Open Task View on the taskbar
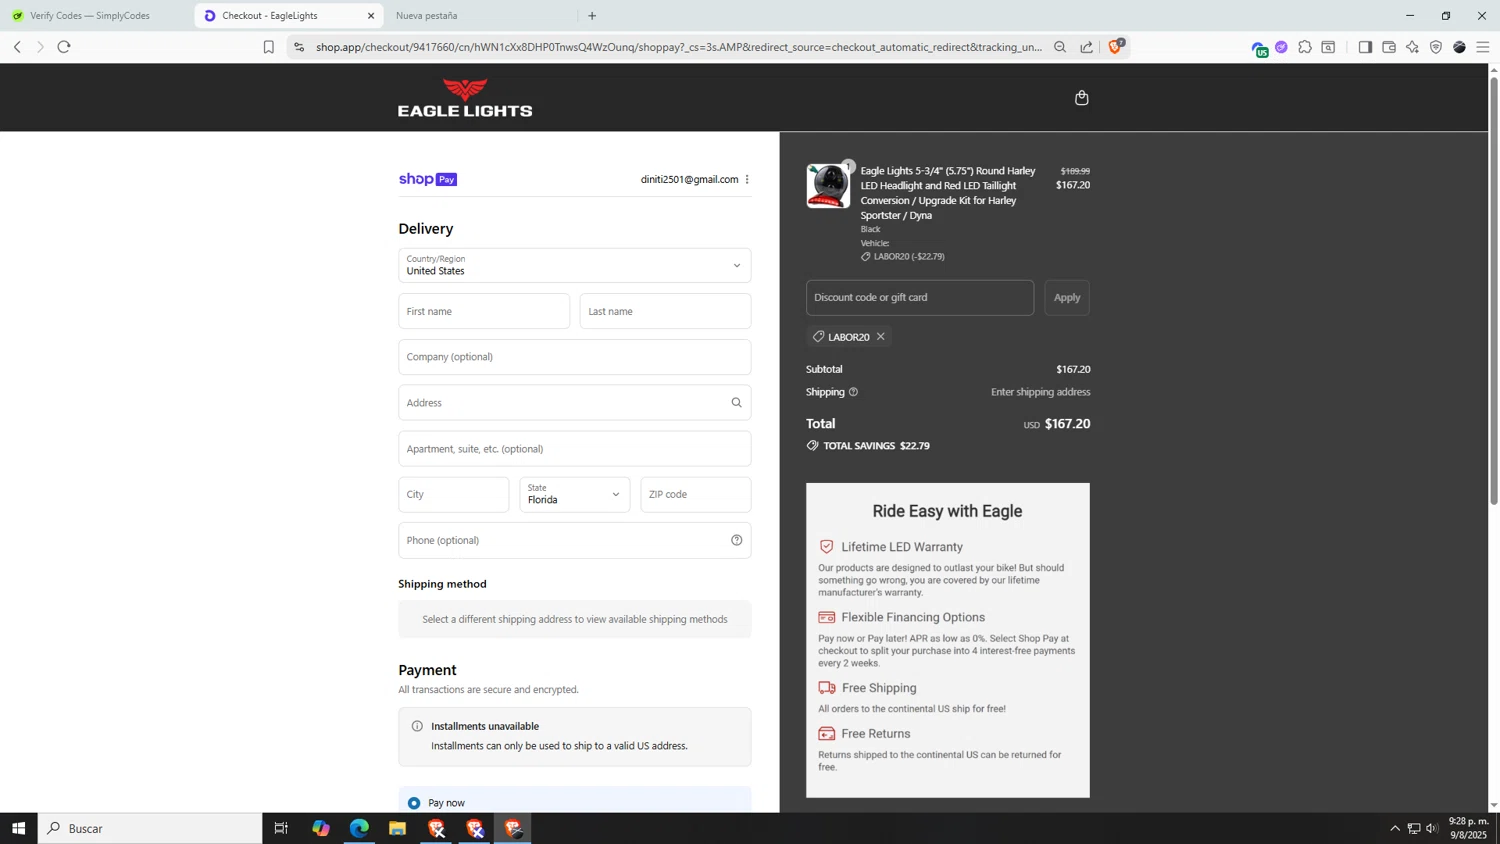The height and width of the screenshot is (844, 1500). point(281,828)
